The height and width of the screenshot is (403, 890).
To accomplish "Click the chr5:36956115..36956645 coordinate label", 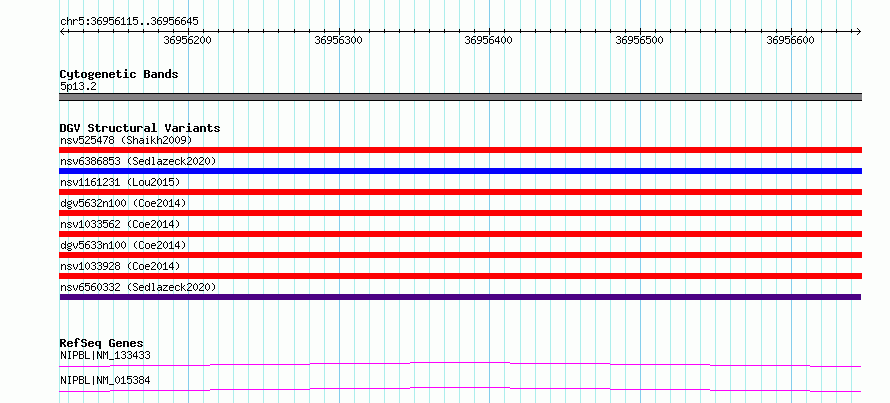I will 129,22.
